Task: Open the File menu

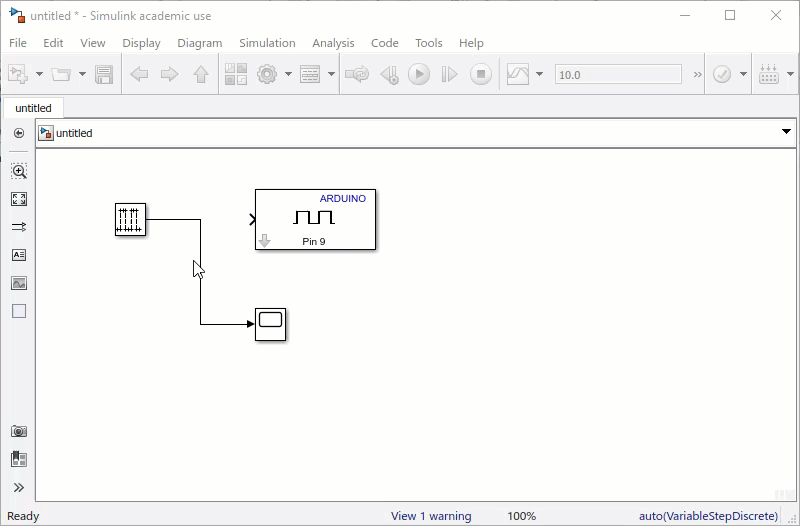Action: (x=18, y=43)
